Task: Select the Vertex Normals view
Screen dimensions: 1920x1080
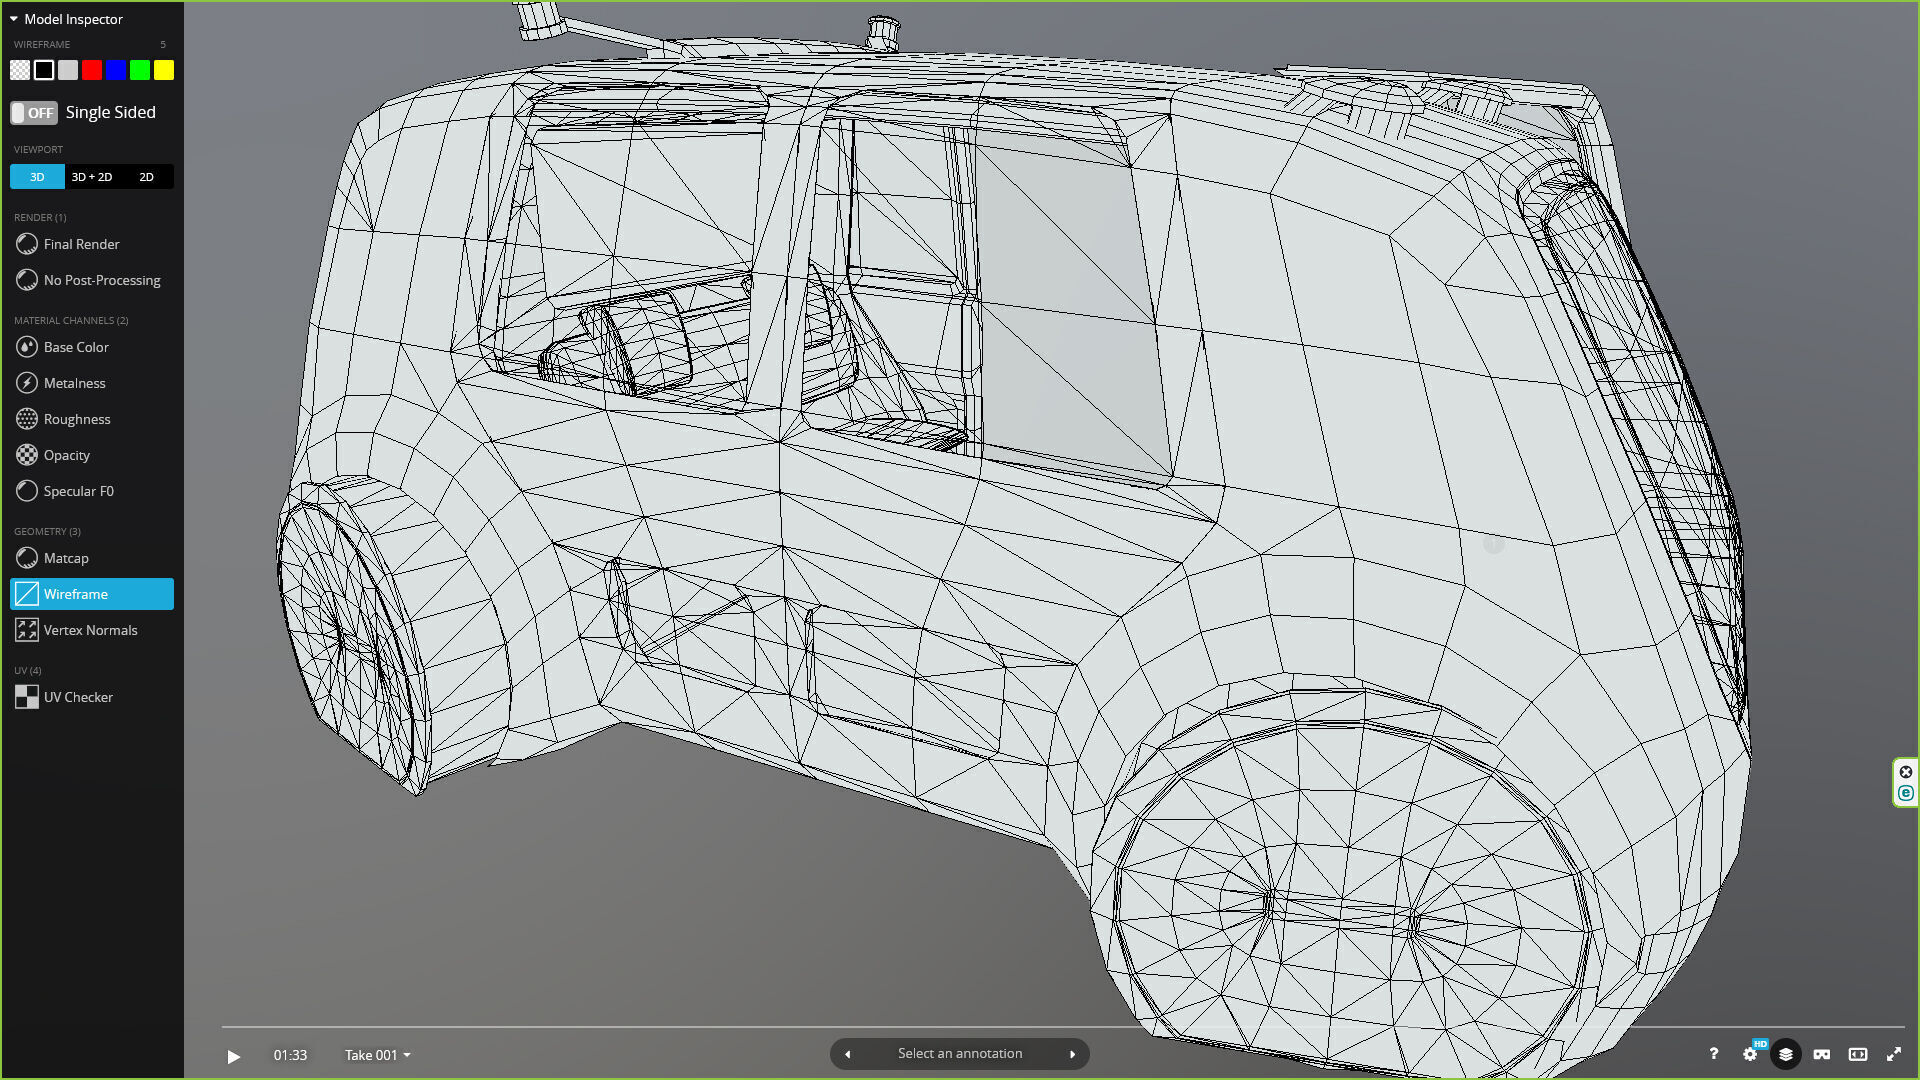Action: click(x=90, y=630)
